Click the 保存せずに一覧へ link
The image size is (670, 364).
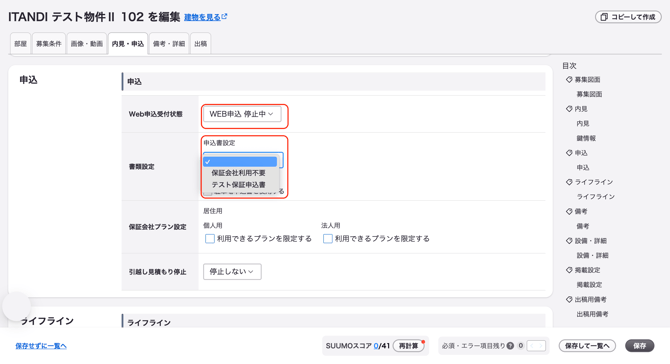[41, 346]
